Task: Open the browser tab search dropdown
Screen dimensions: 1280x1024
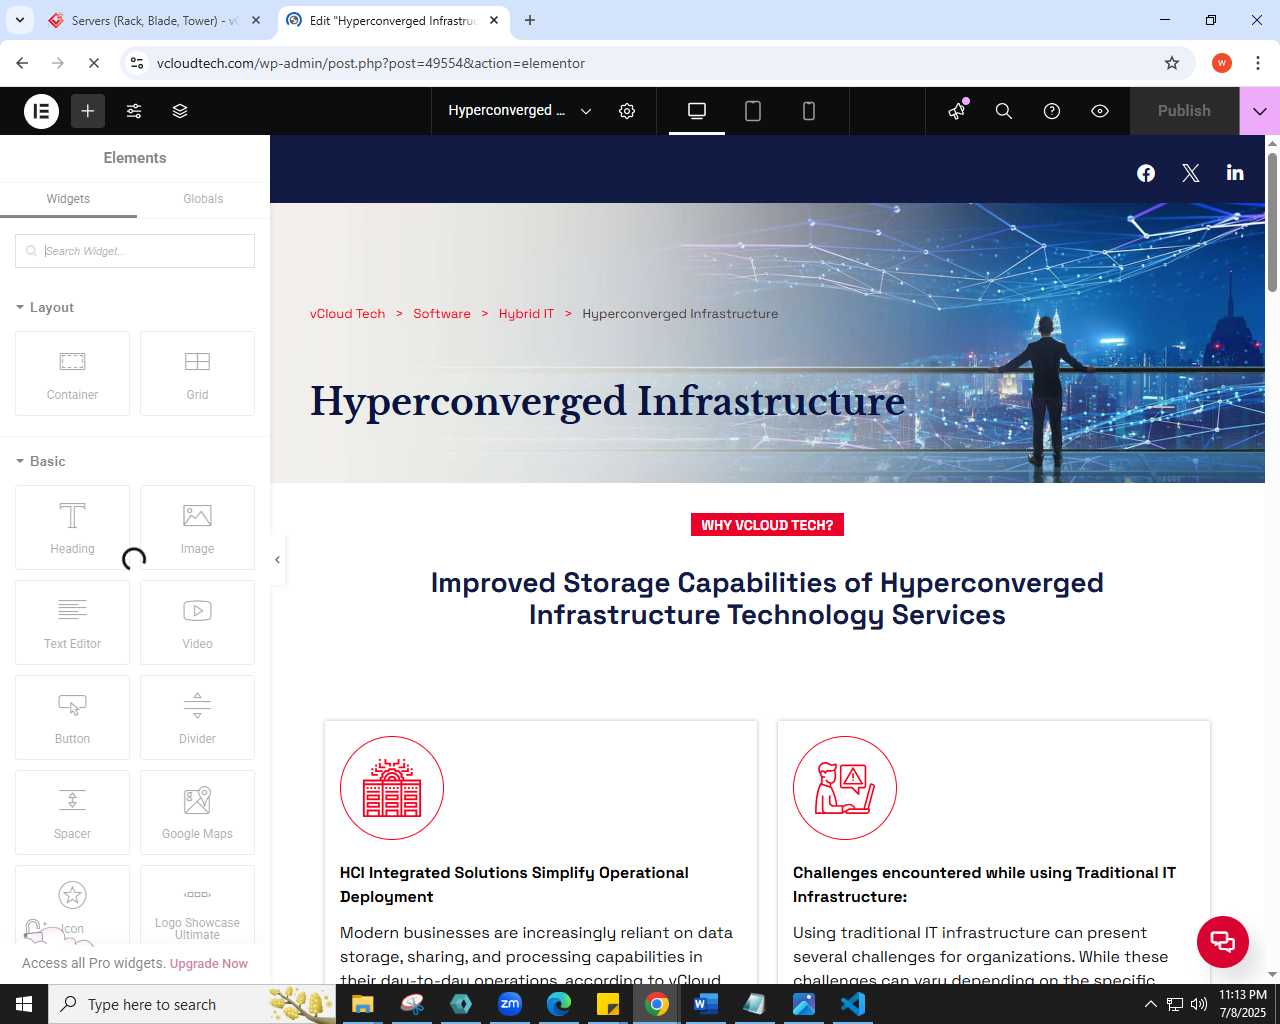Action: point(19,20)
